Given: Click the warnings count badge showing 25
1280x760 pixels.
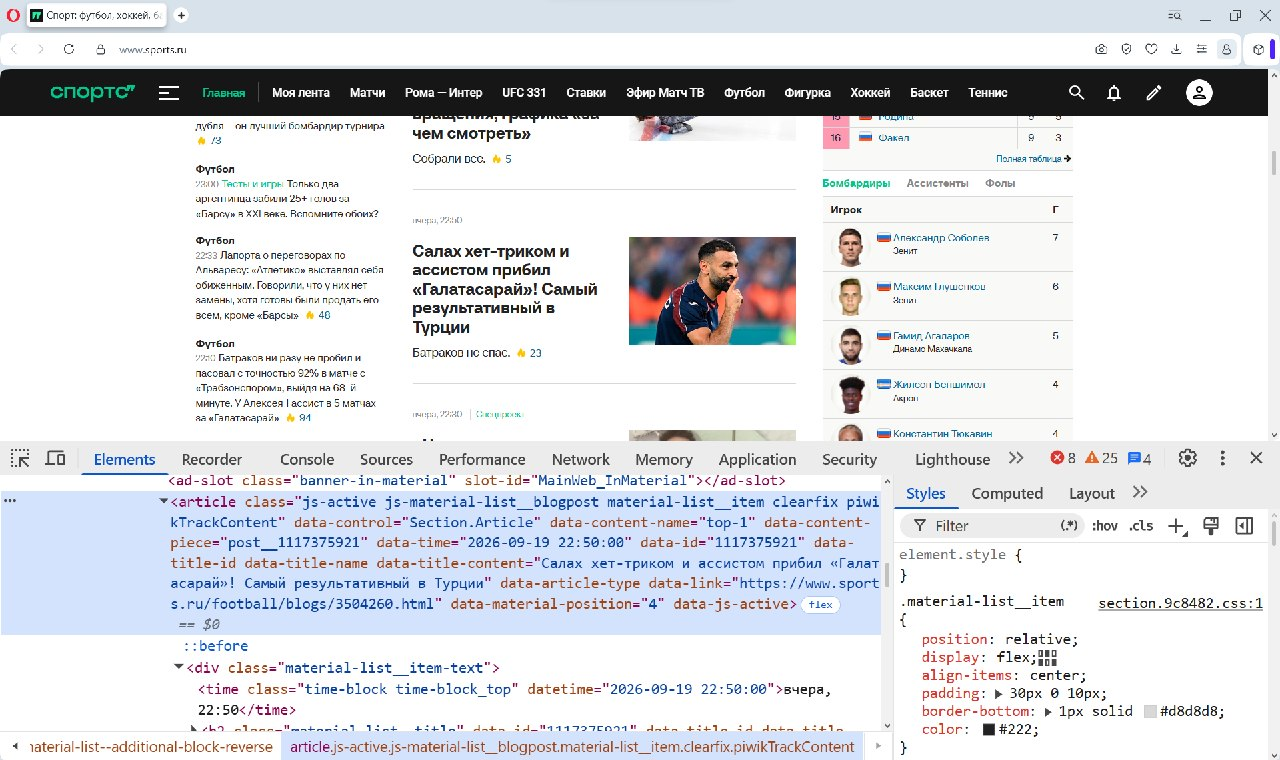Looking at the screenshot, I should click(x=1101, y=458).
